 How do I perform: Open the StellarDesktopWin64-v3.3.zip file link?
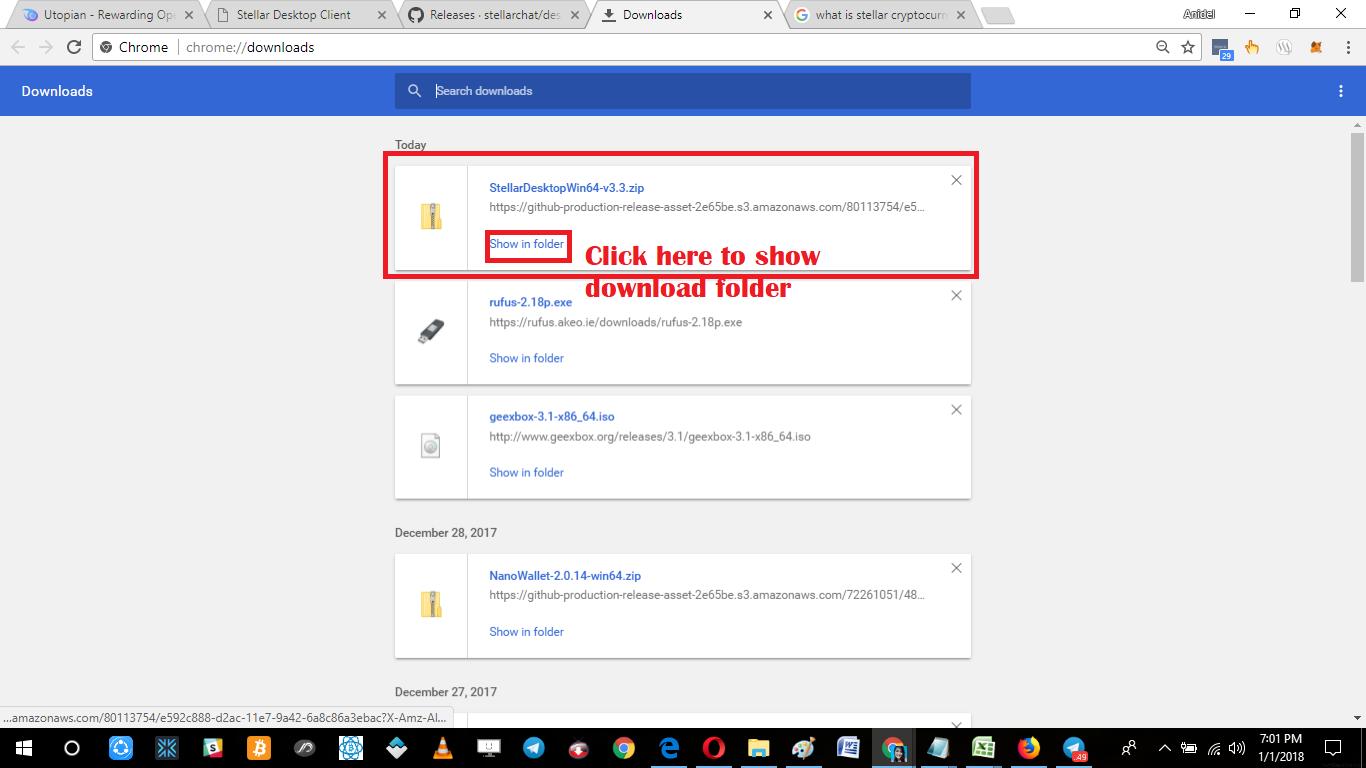[x=567, y=187]
